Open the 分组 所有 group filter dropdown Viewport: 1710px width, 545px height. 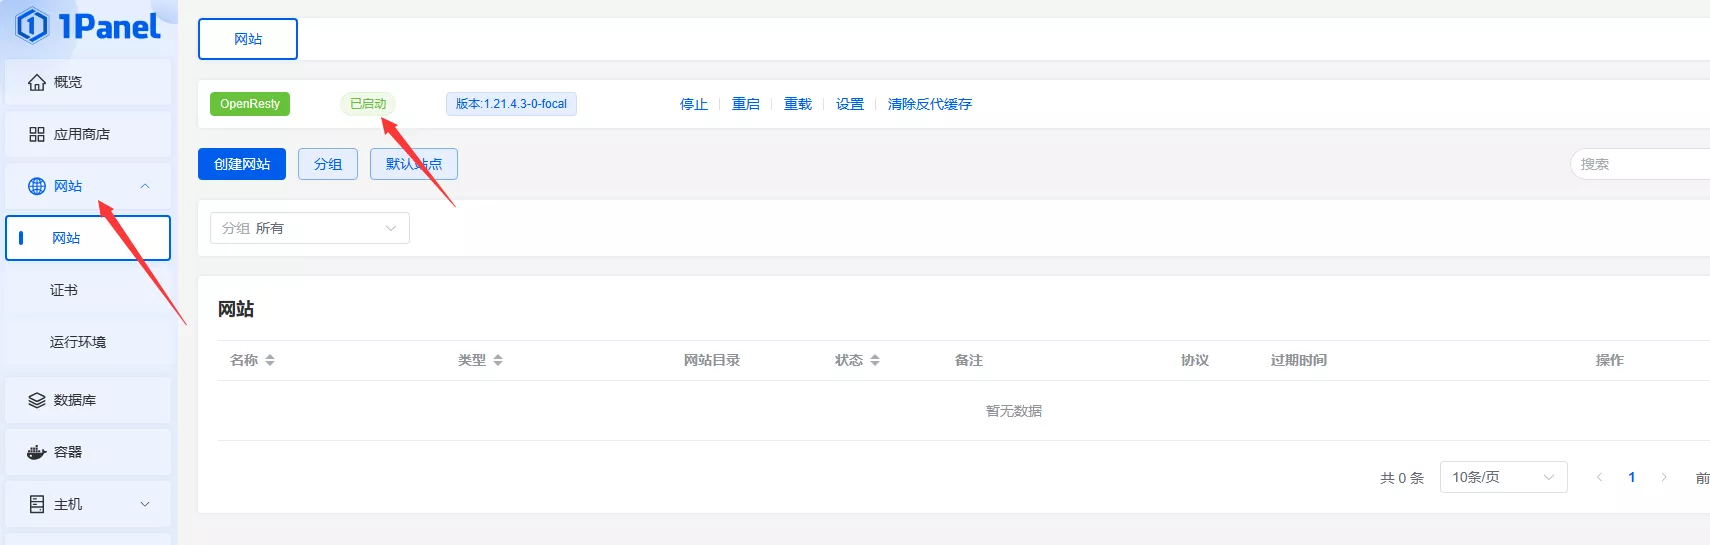[310, 228]
